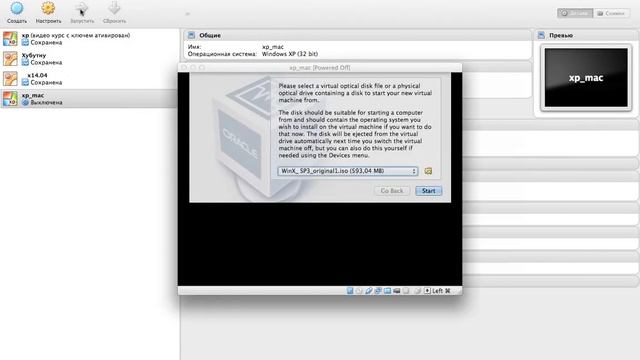Click the Превью section header icon
640x360 pixels.
click(541, 35)
